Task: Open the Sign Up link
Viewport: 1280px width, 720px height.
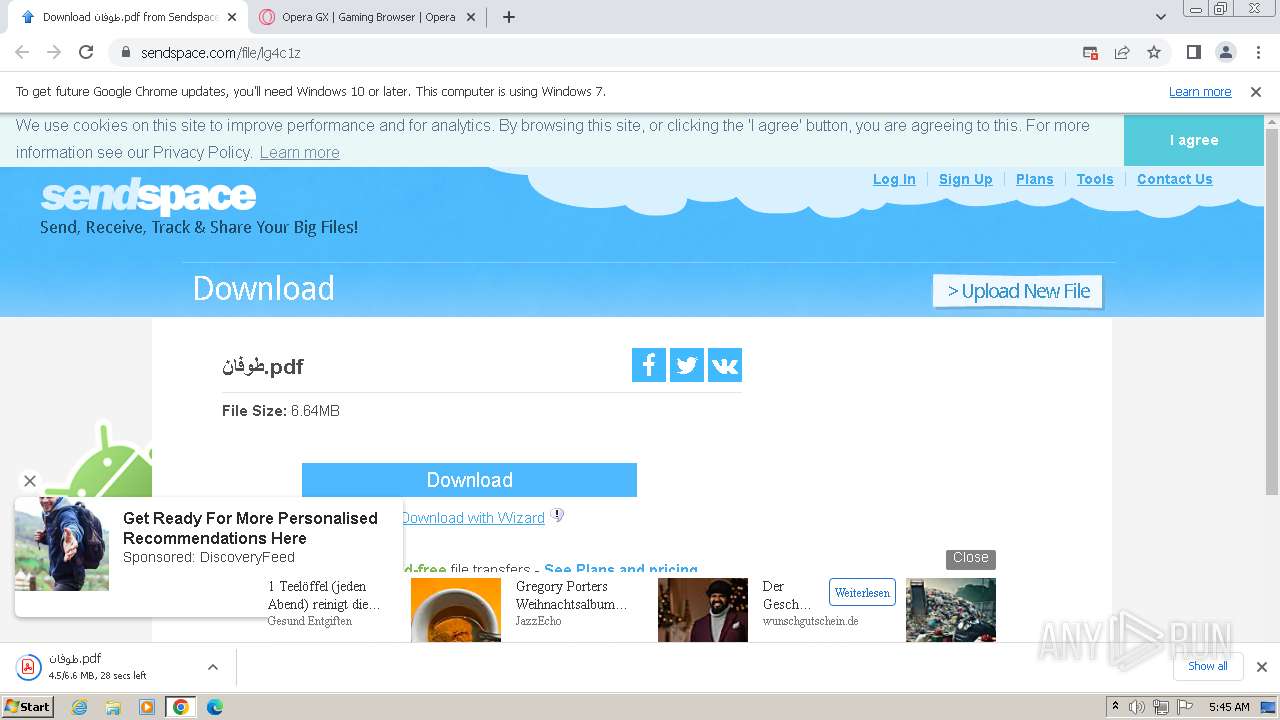Action: click(x=965, y=179)
